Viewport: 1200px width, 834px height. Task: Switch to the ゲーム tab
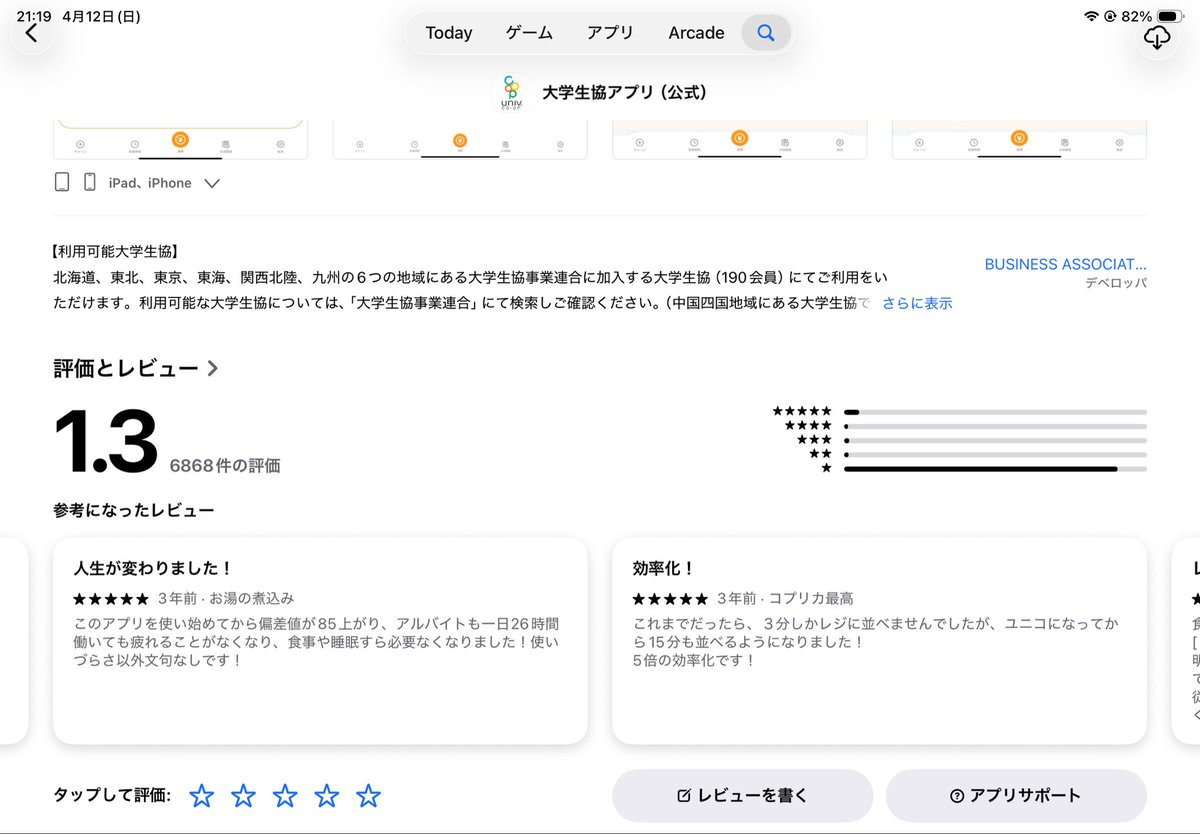[x=529, y=33]
